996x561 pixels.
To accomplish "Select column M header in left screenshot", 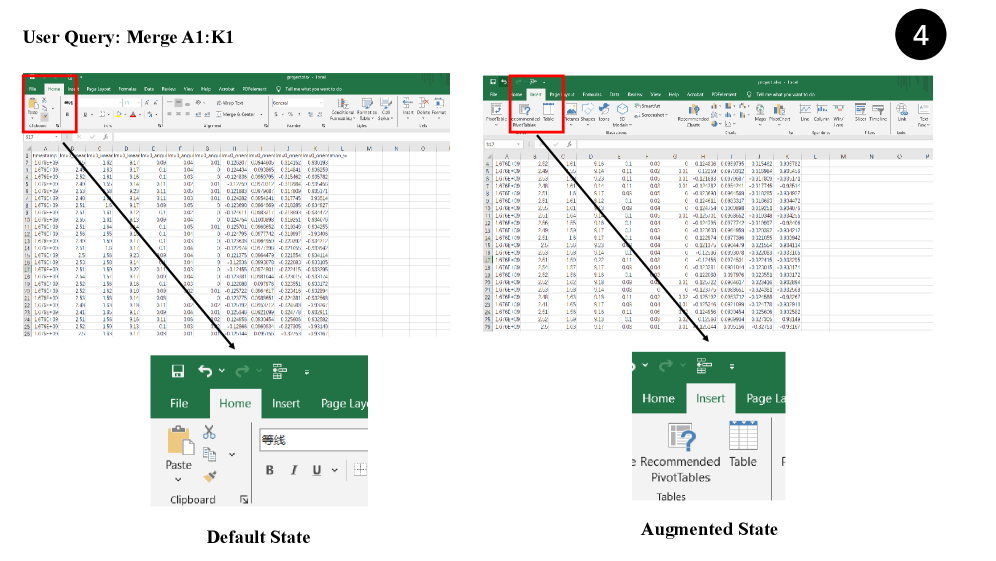I will point(369,149).
